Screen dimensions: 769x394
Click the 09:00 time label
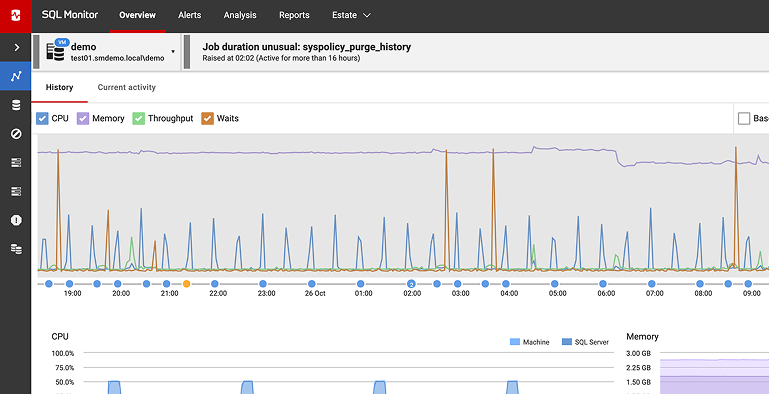pos(751,293)
